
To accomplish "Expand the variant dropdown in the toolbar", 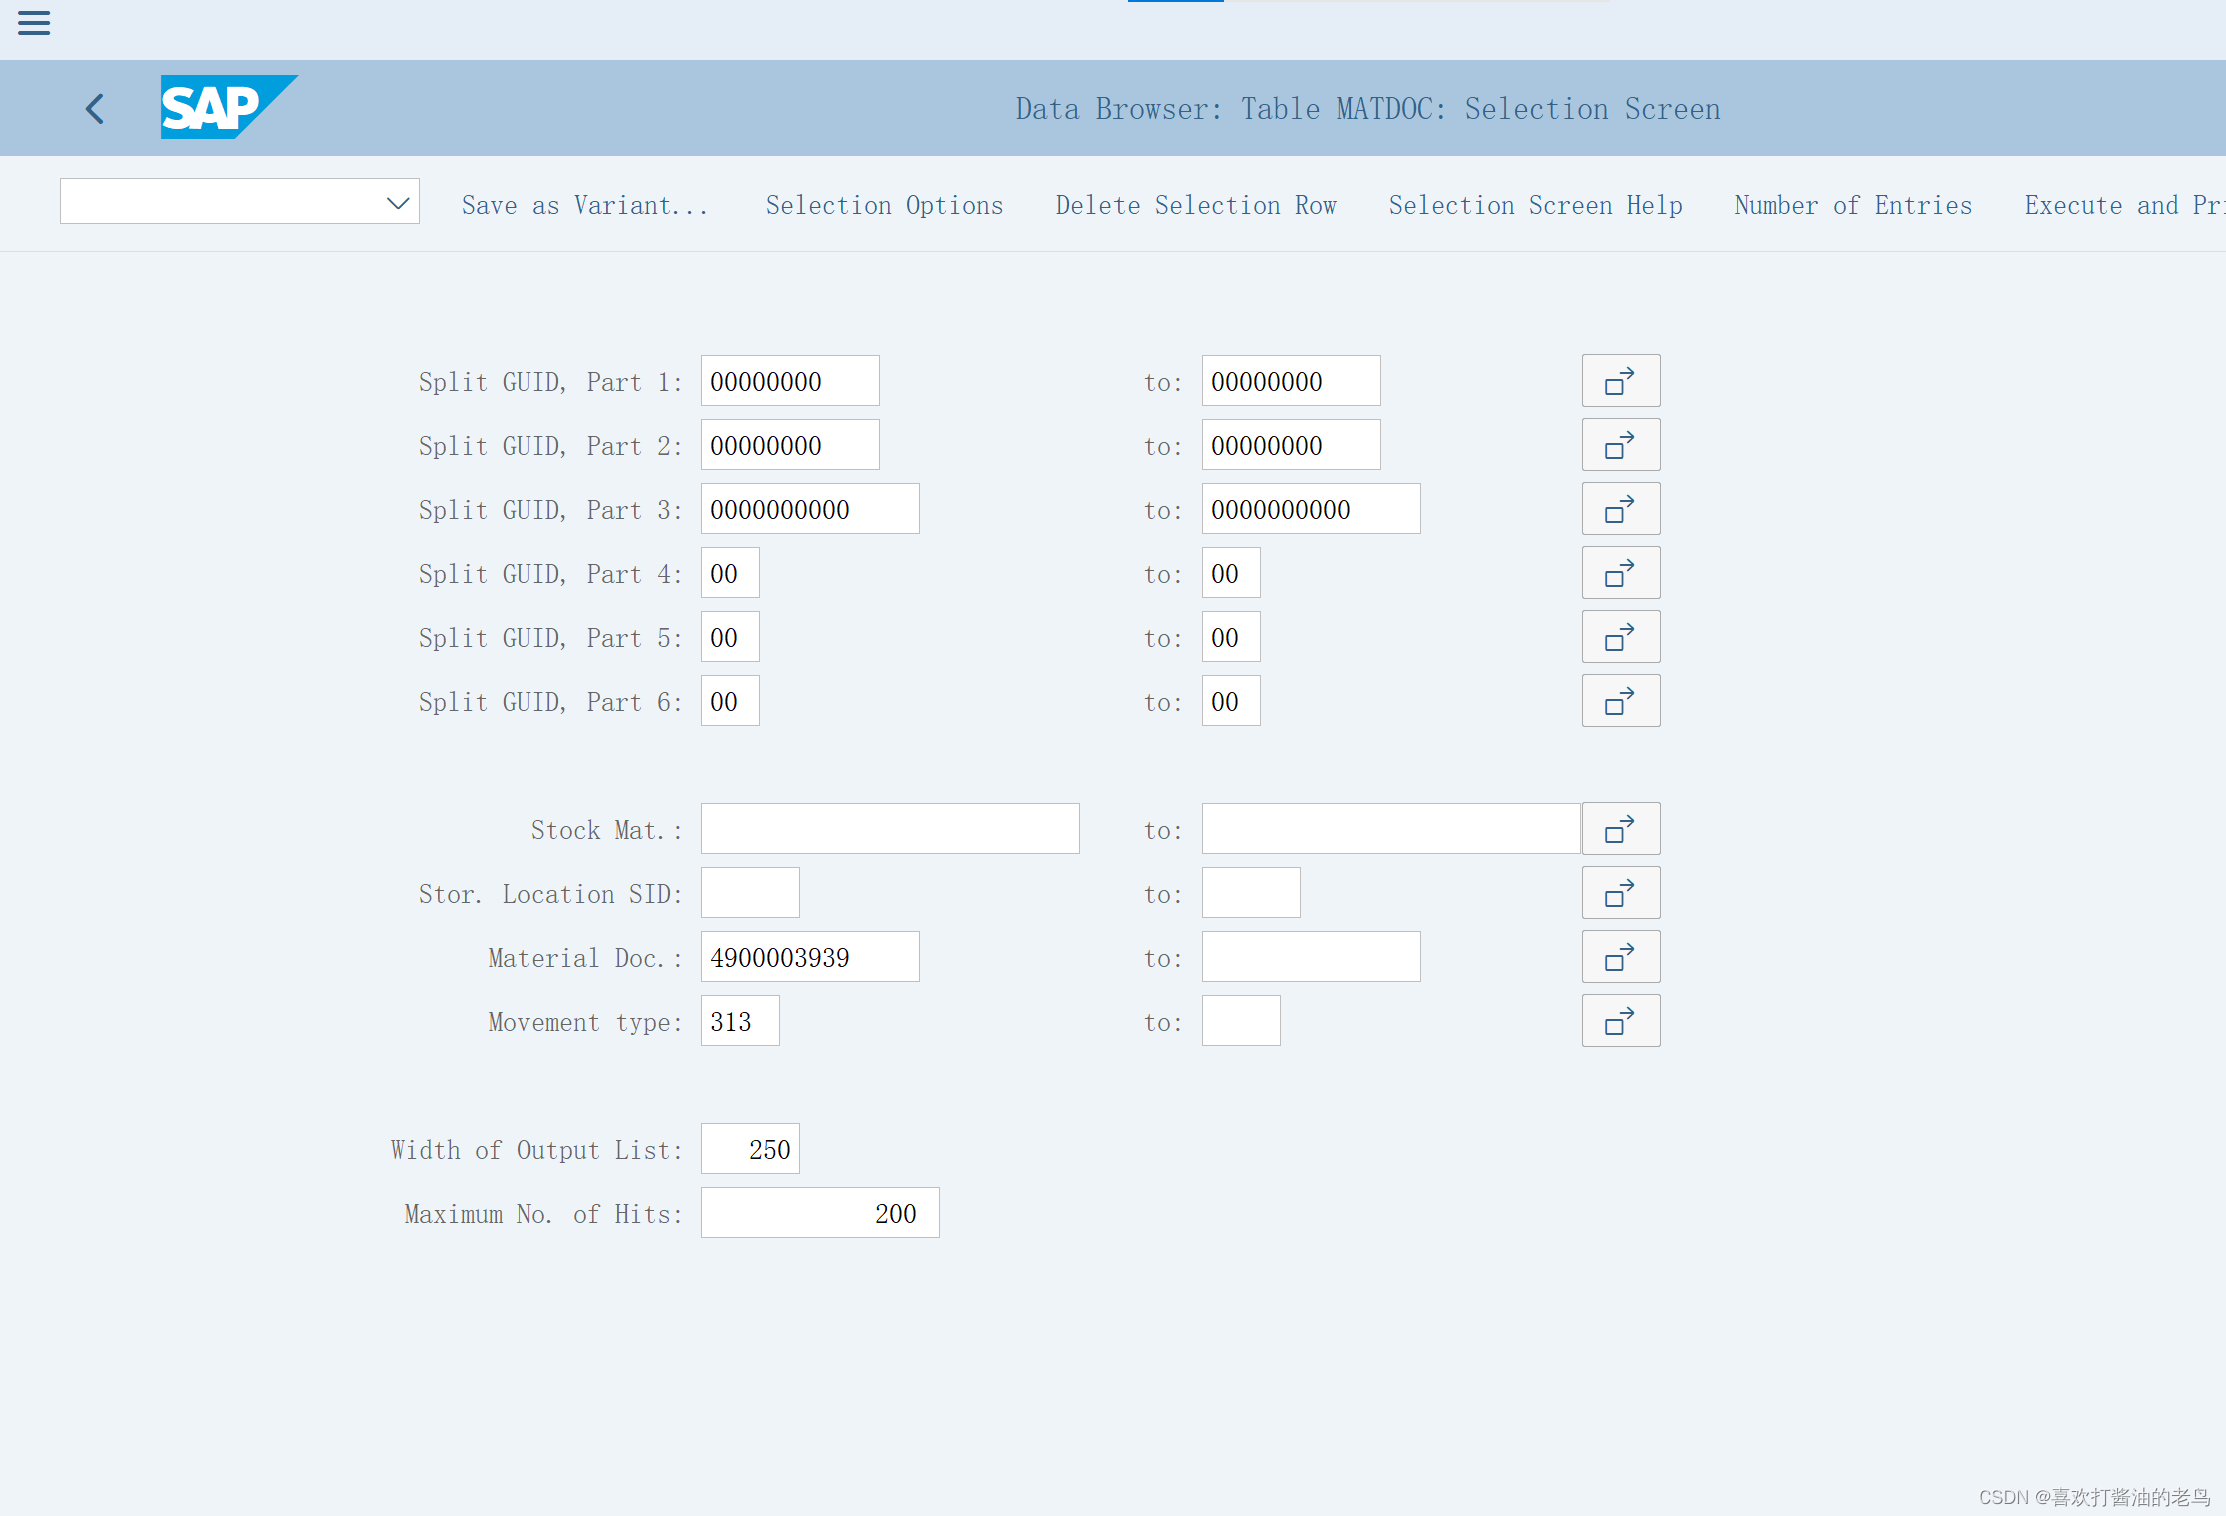I will tap(397, 203).
